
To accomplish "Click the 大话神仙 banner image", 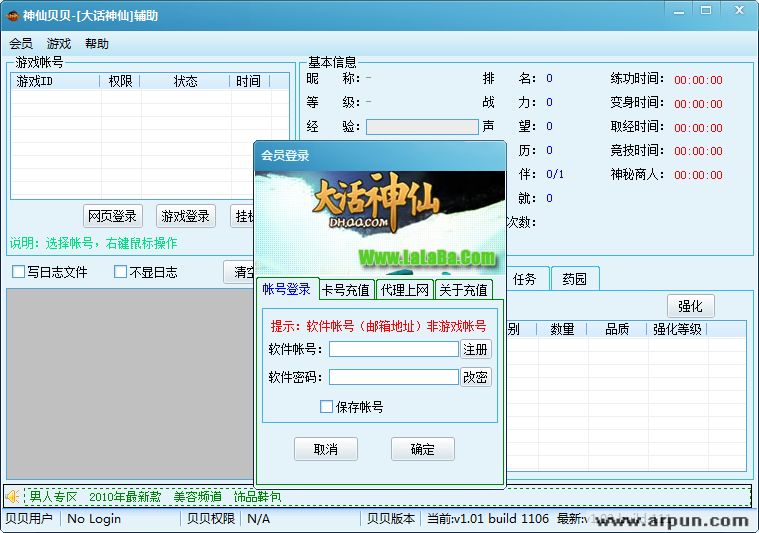I will (380, 223).
